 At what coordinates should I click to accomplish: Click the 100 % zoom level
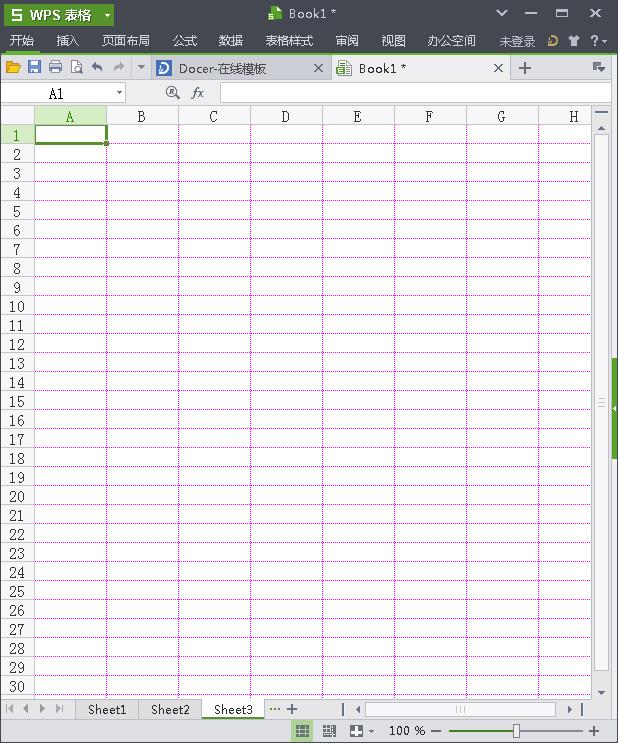point(407,731)
